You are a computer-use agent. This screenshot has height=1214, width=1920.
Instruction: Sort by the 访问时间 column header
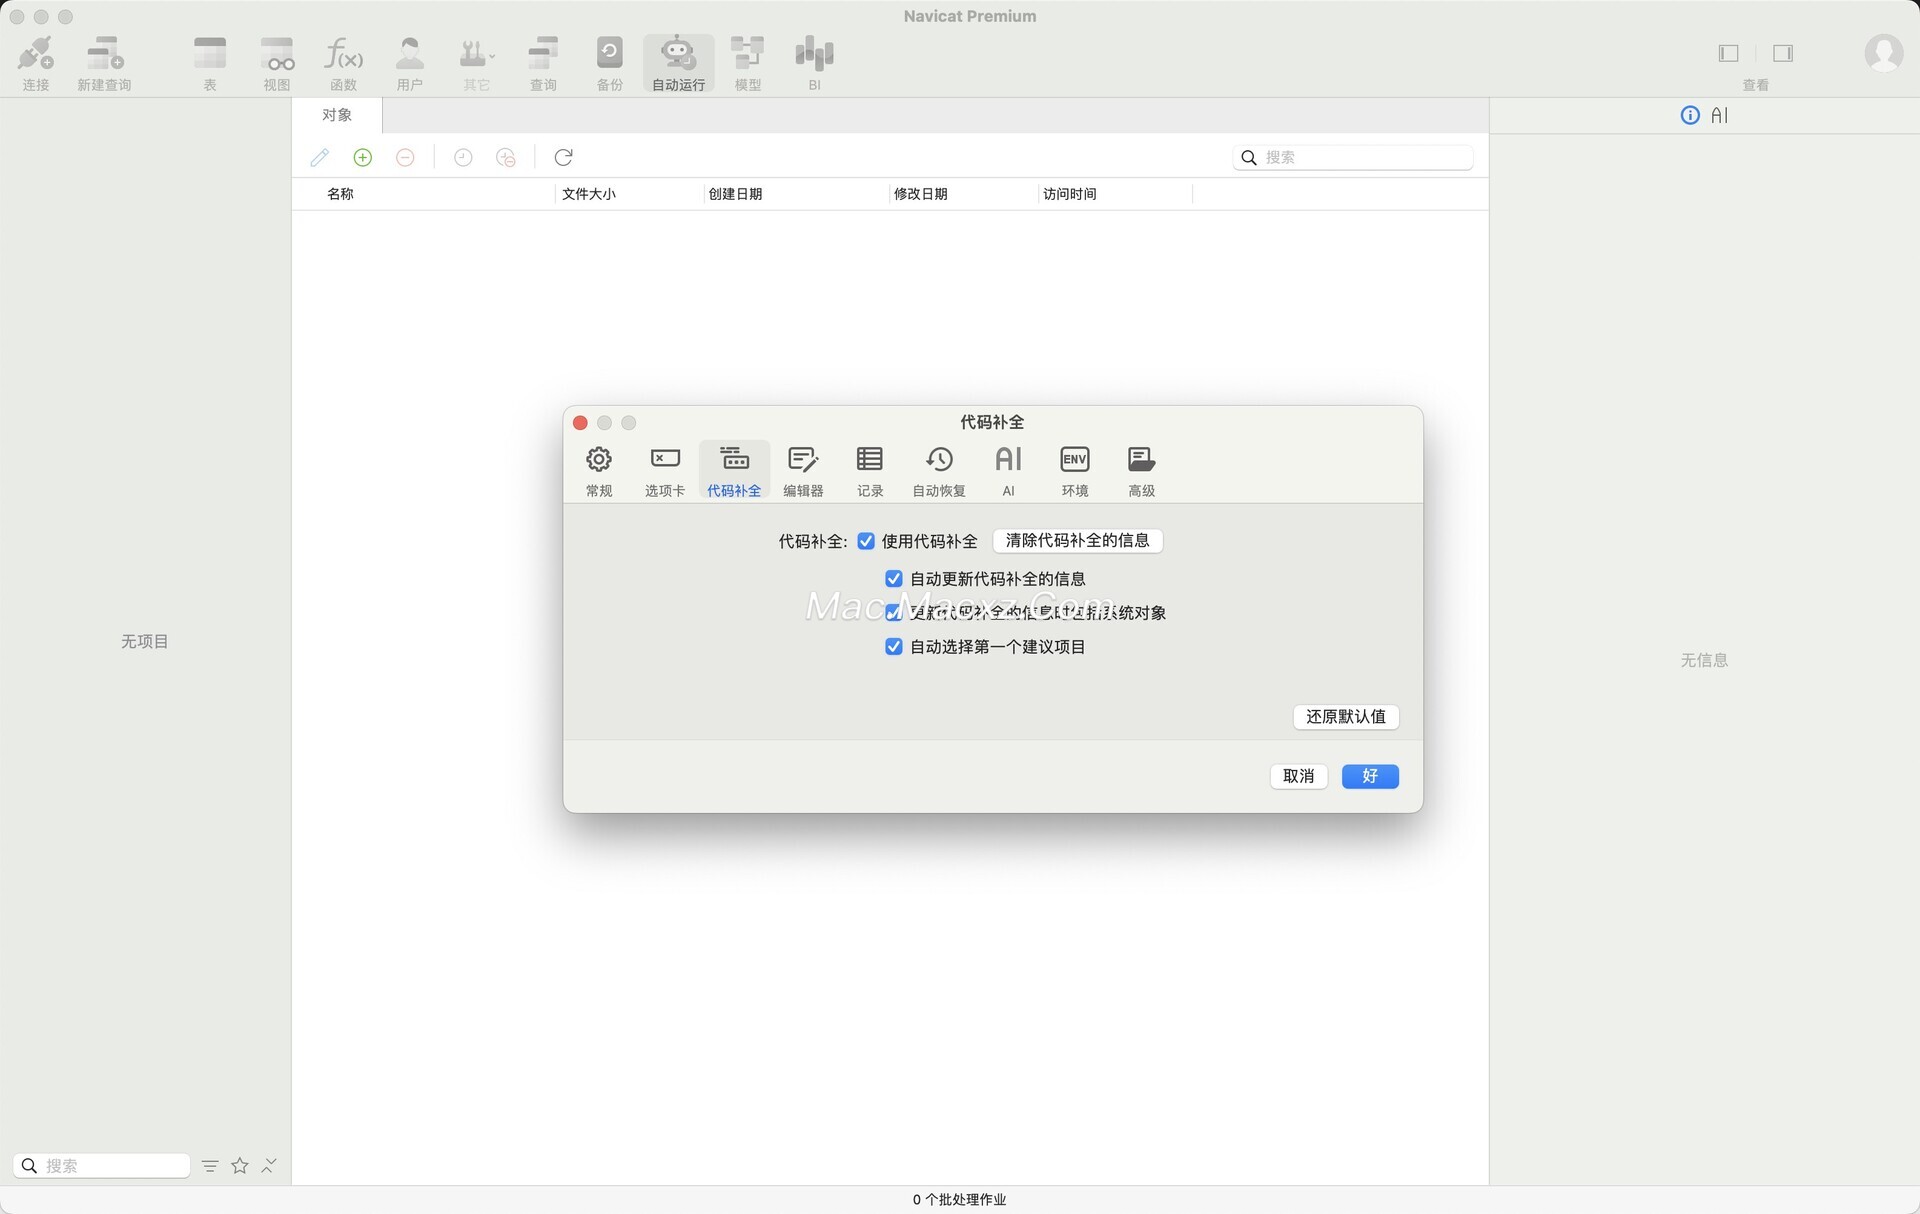pyautogui.click(x=1069, y=194)
